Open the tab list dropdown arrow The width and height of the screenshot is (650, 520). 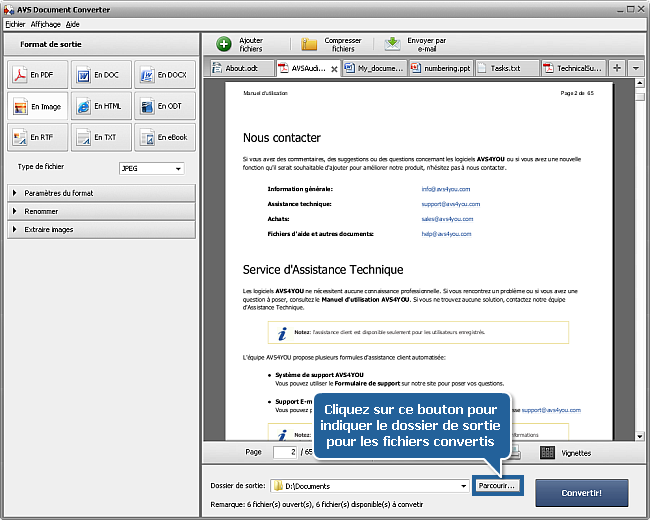[x=635, y=68]
